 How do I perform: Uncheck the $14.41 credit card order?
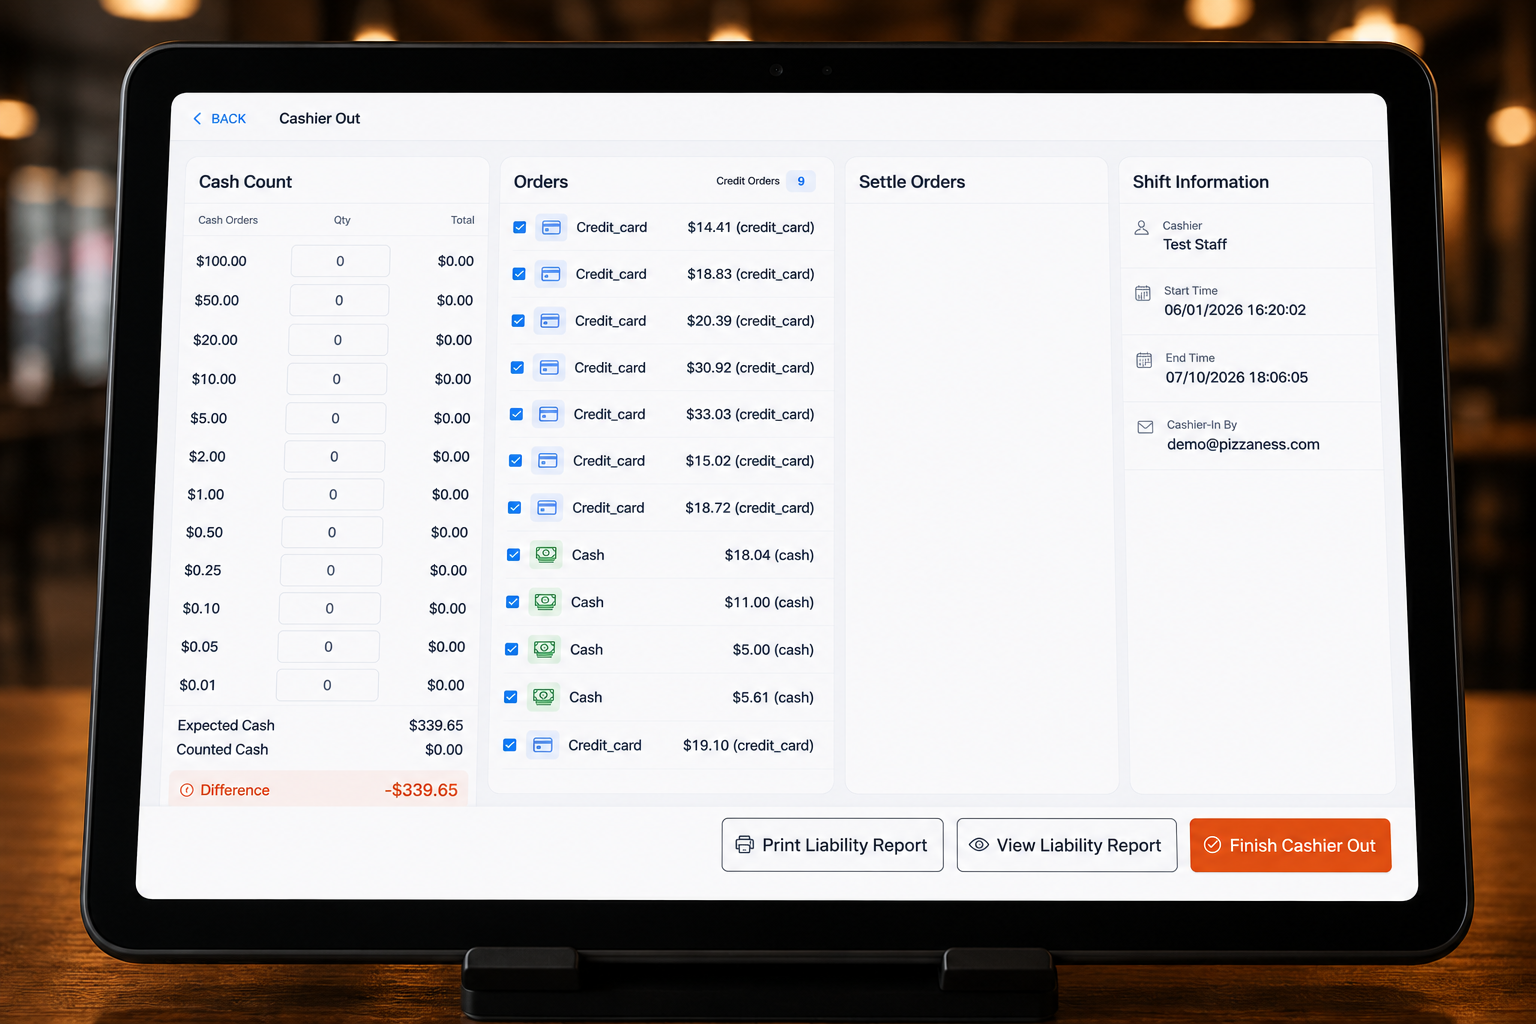(520, 228)
